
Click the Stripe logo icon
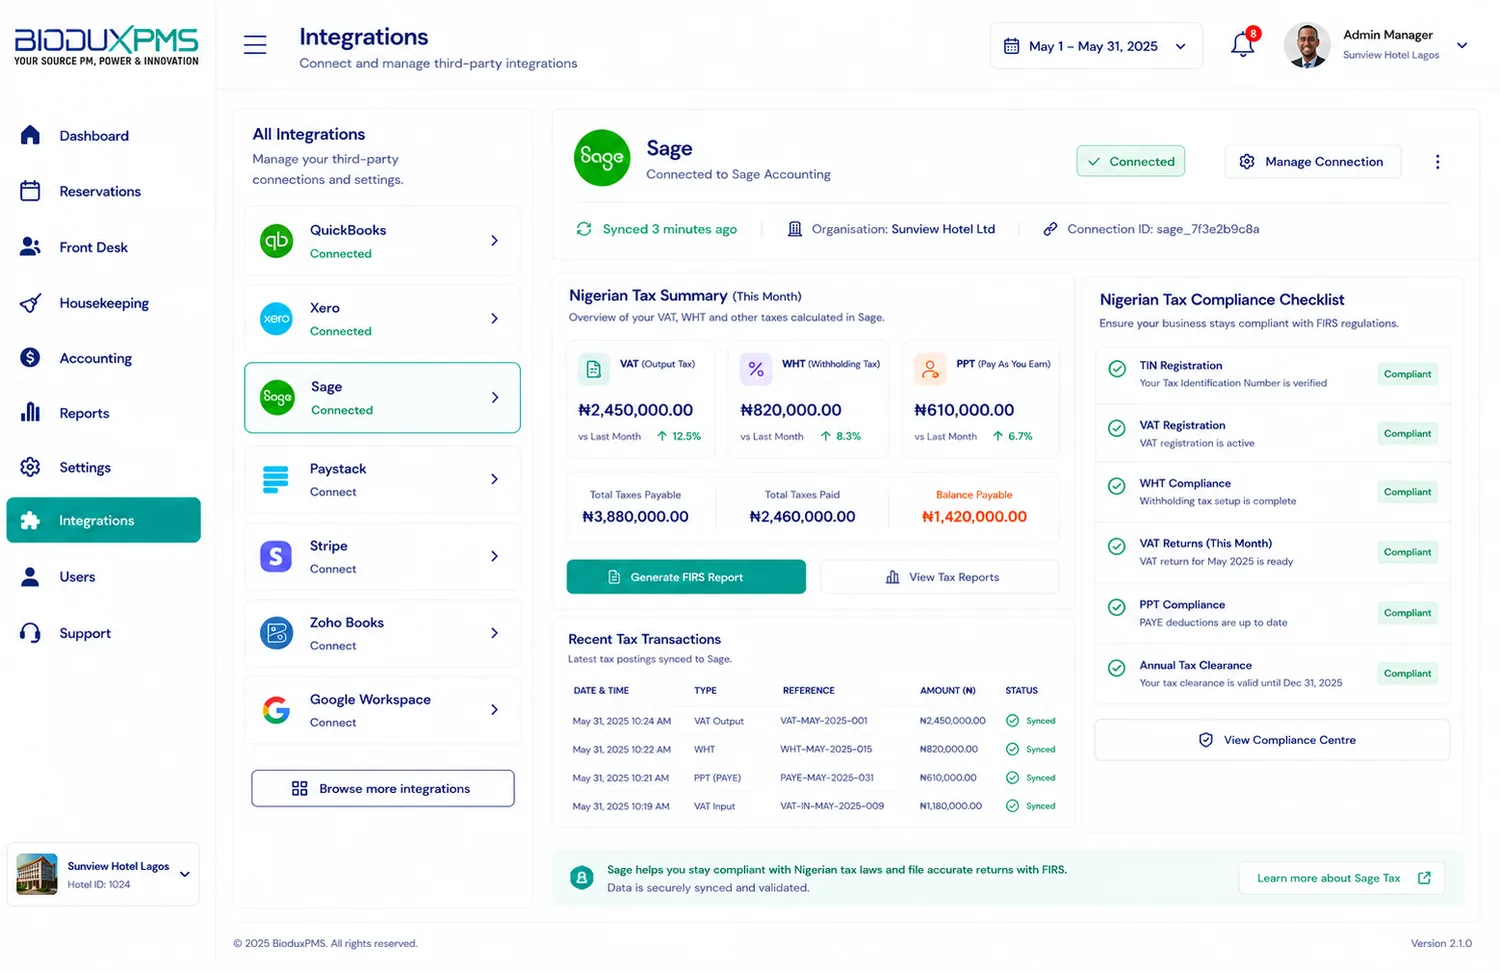pos(276,557)
